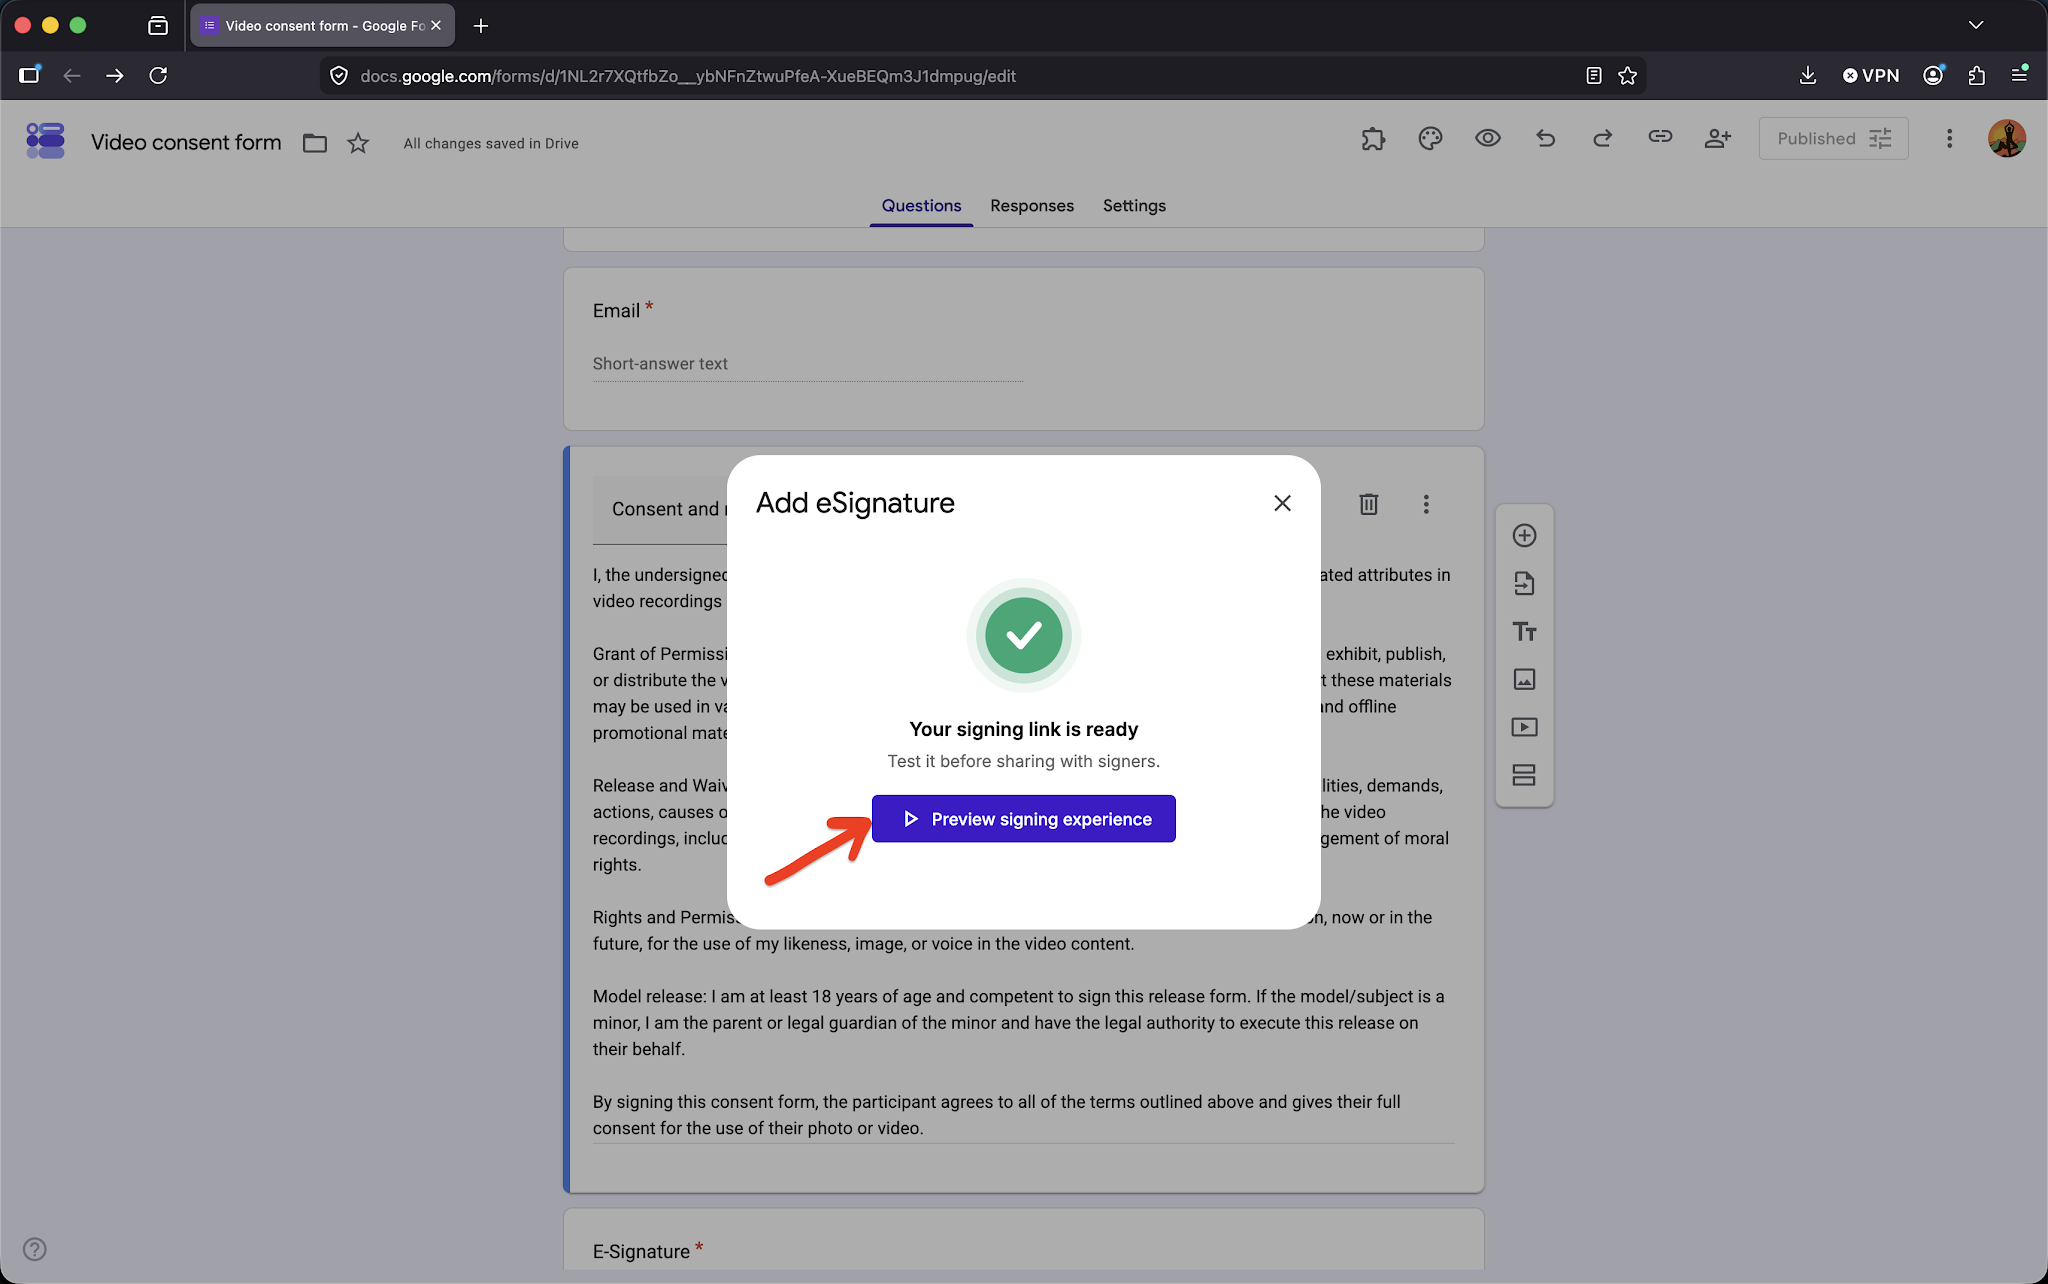View site security shield information
The height and width of the screenshot is (1284, 2048).
[339, 76]
